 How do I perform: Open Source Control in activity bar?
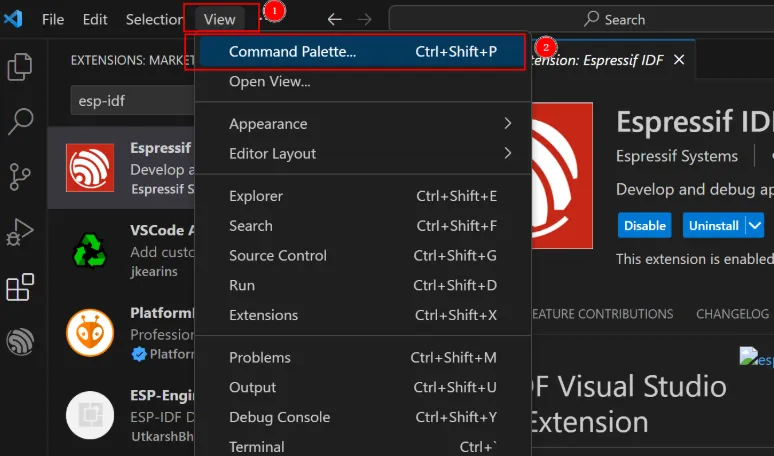(20, 177)
